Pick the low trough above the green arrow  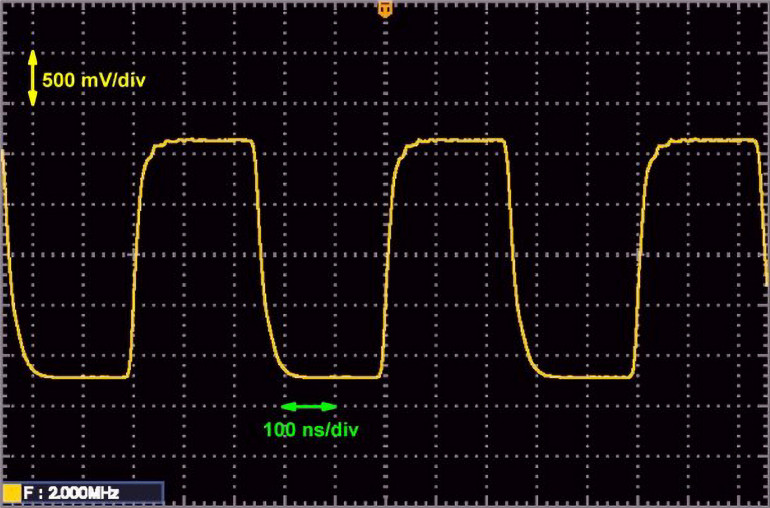pyautogui.click(x=330, y=377)
